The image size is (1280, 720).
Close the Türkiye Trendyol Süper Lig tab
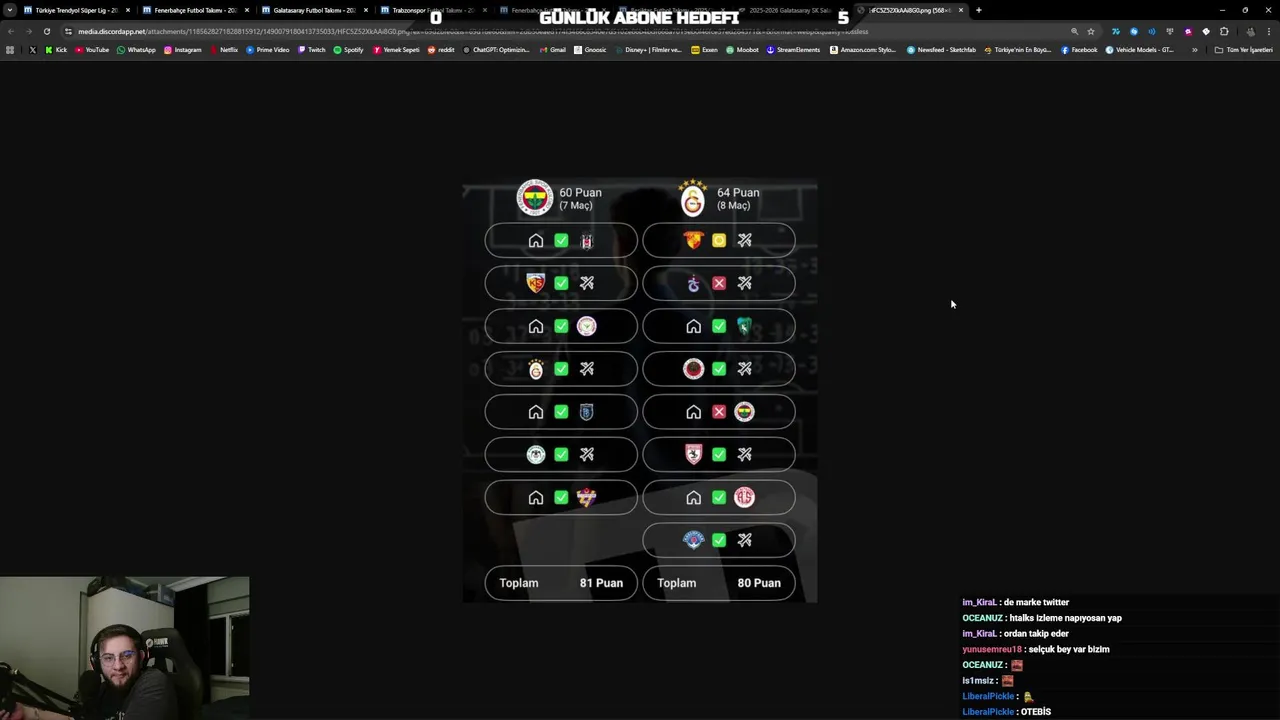(x=128, y=10)
